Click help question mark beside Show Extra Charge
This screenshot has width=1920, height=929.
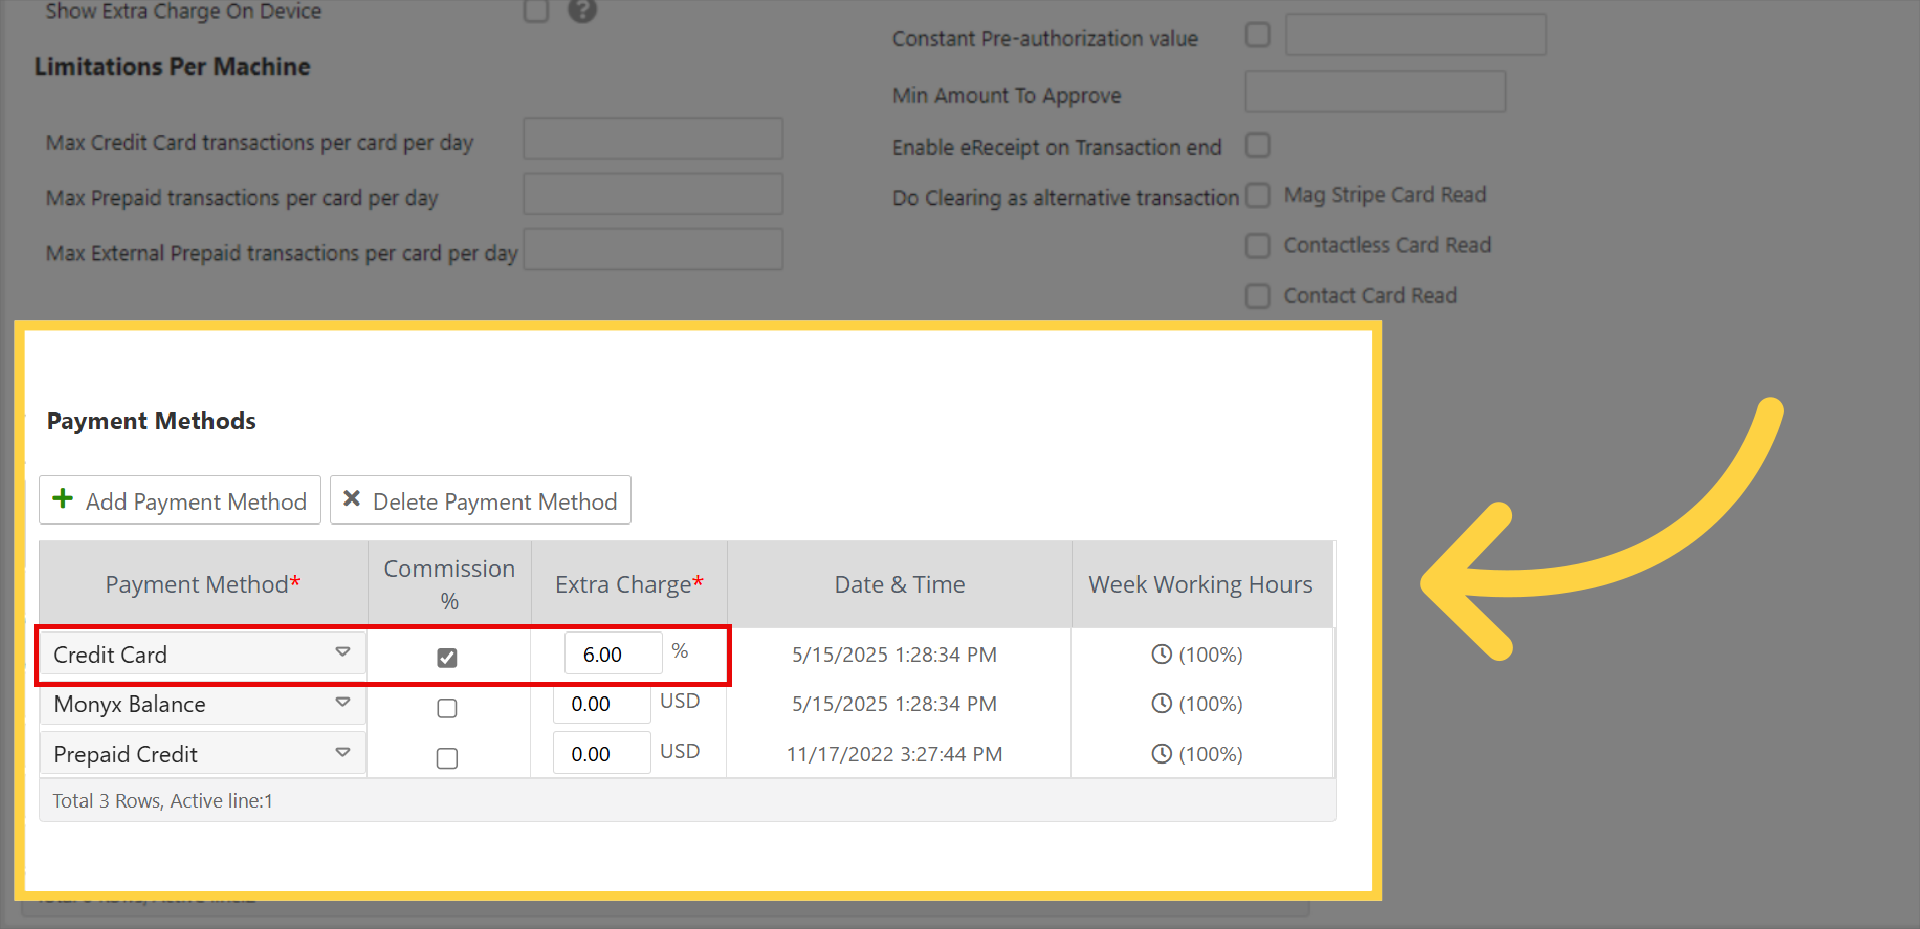[582, 11]
